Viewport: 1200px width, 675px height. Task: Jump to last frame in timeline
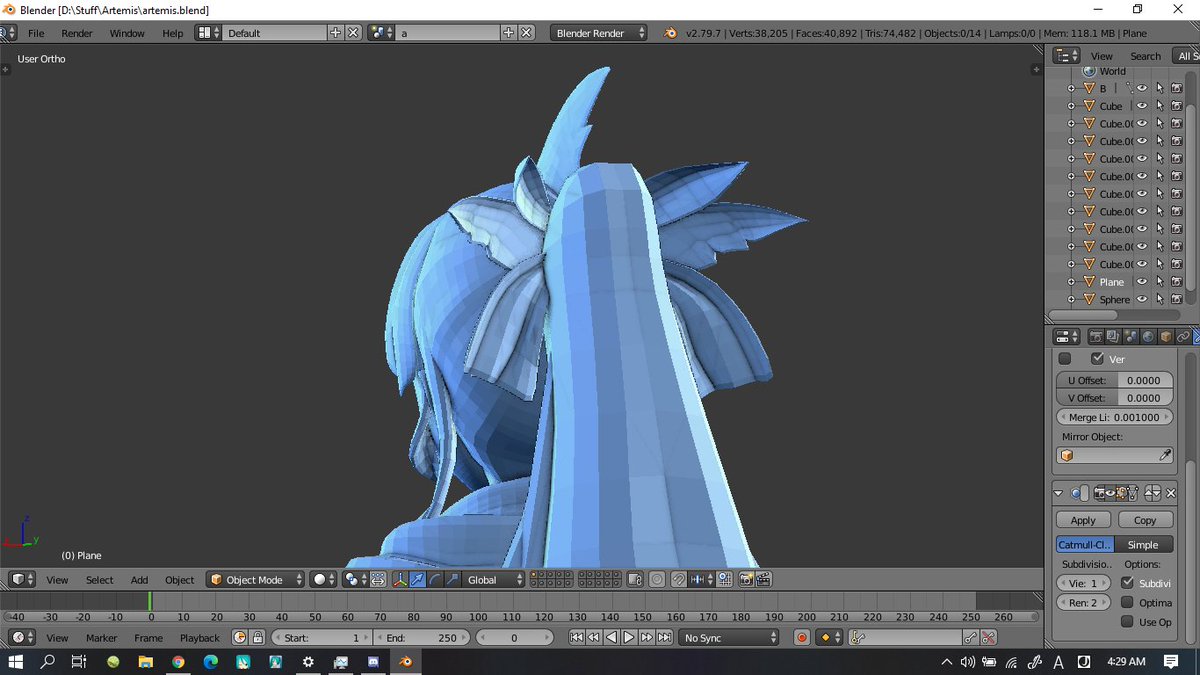tap(664, 637)
